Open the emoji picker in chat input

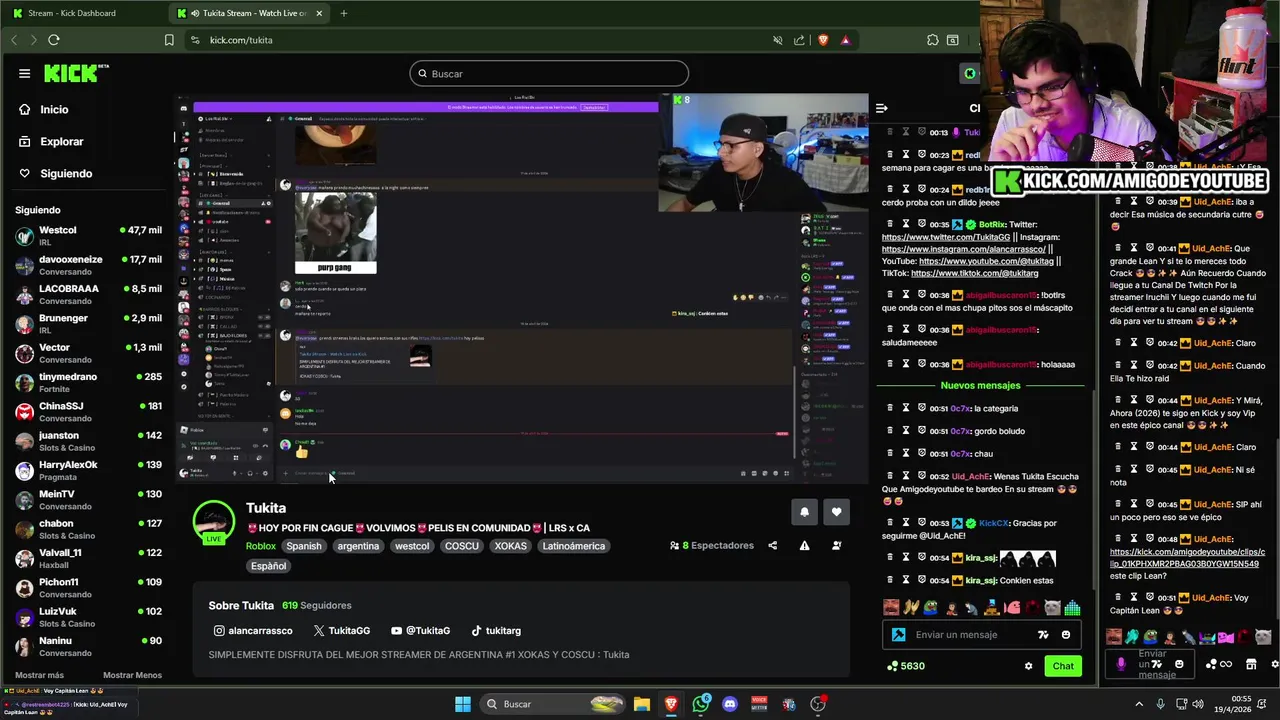1066,635
